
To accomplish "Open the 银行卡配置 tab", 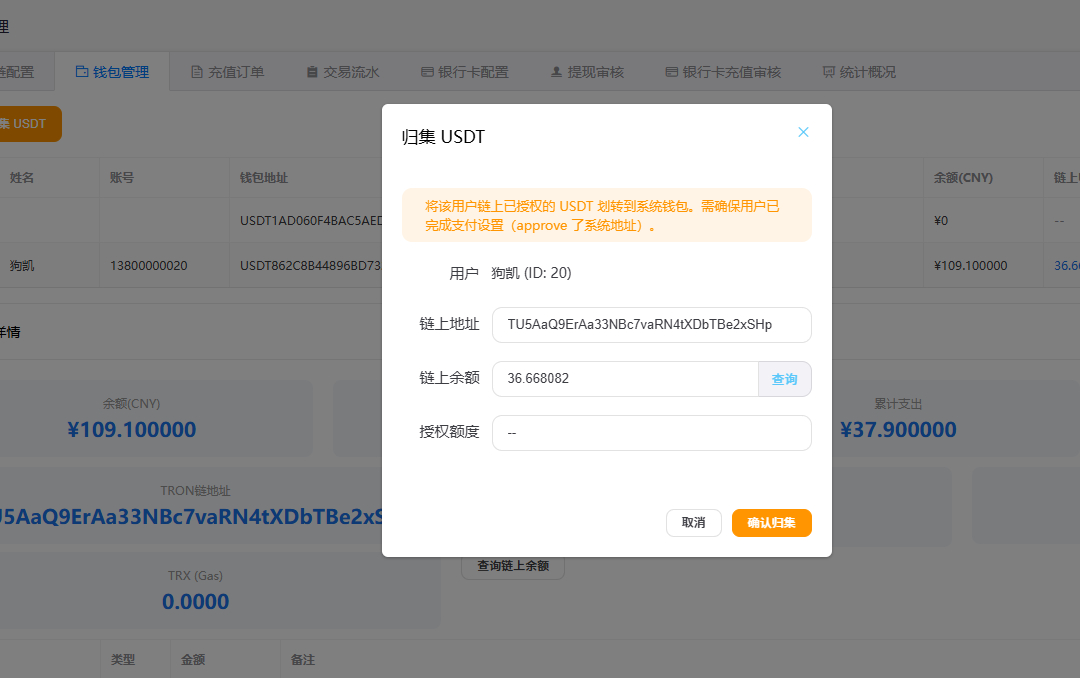I will tap(465, 72).
